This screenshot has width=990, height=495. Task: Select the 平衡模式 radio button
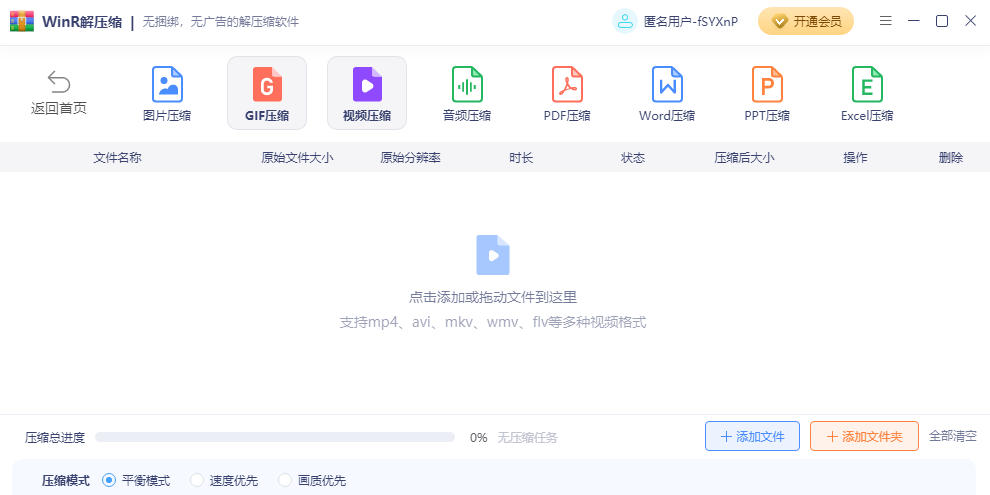[109, 481]
